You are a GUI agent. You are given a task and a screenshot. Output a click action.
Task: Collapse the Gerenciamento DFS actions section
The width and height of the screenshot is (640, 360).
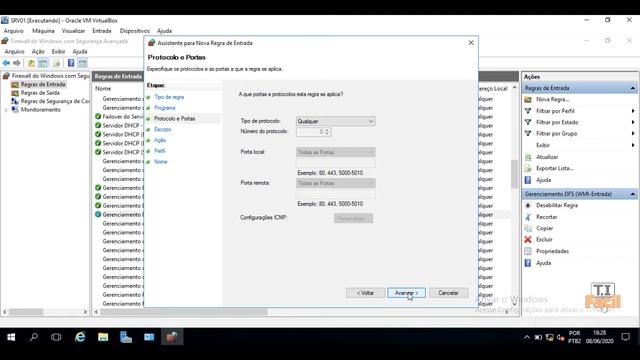(632, 194)
